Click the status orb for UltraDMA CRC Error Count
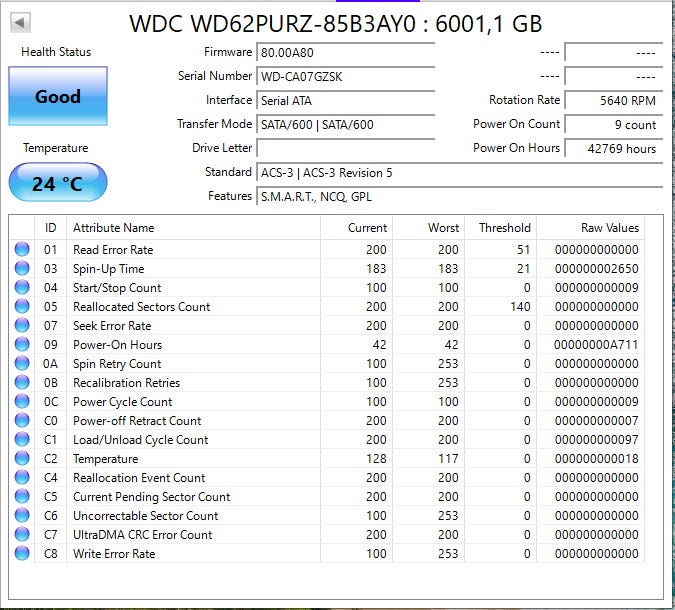 22,534
